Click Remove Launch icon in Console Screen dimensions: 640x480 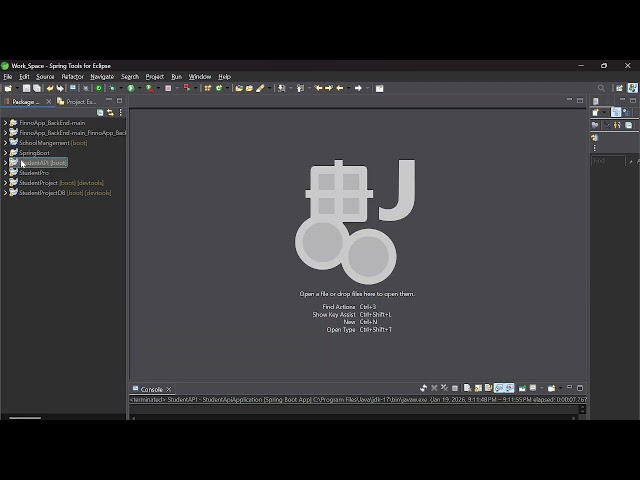pyautogui.click(x=434, y=388)
